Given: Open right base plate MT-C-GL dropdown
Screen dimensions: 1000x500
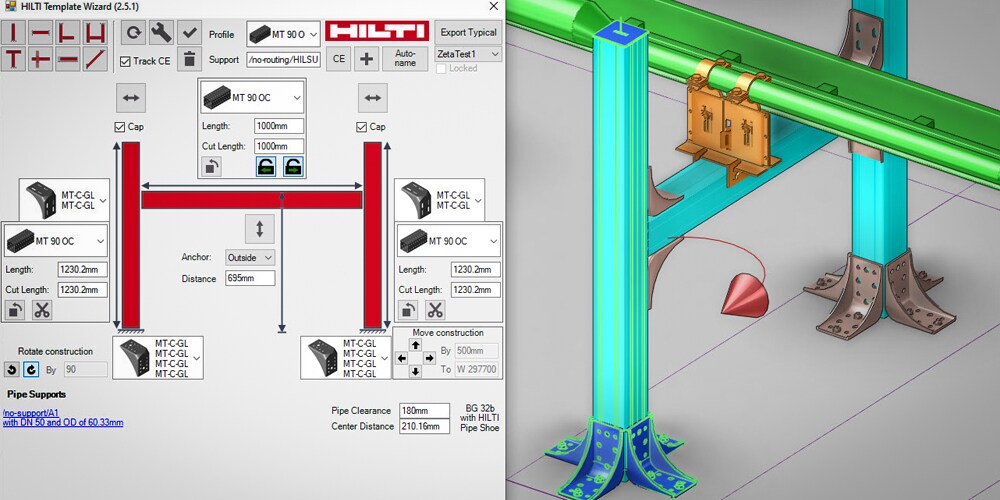Looking at the screenshot, I should (x=346, y=358).
